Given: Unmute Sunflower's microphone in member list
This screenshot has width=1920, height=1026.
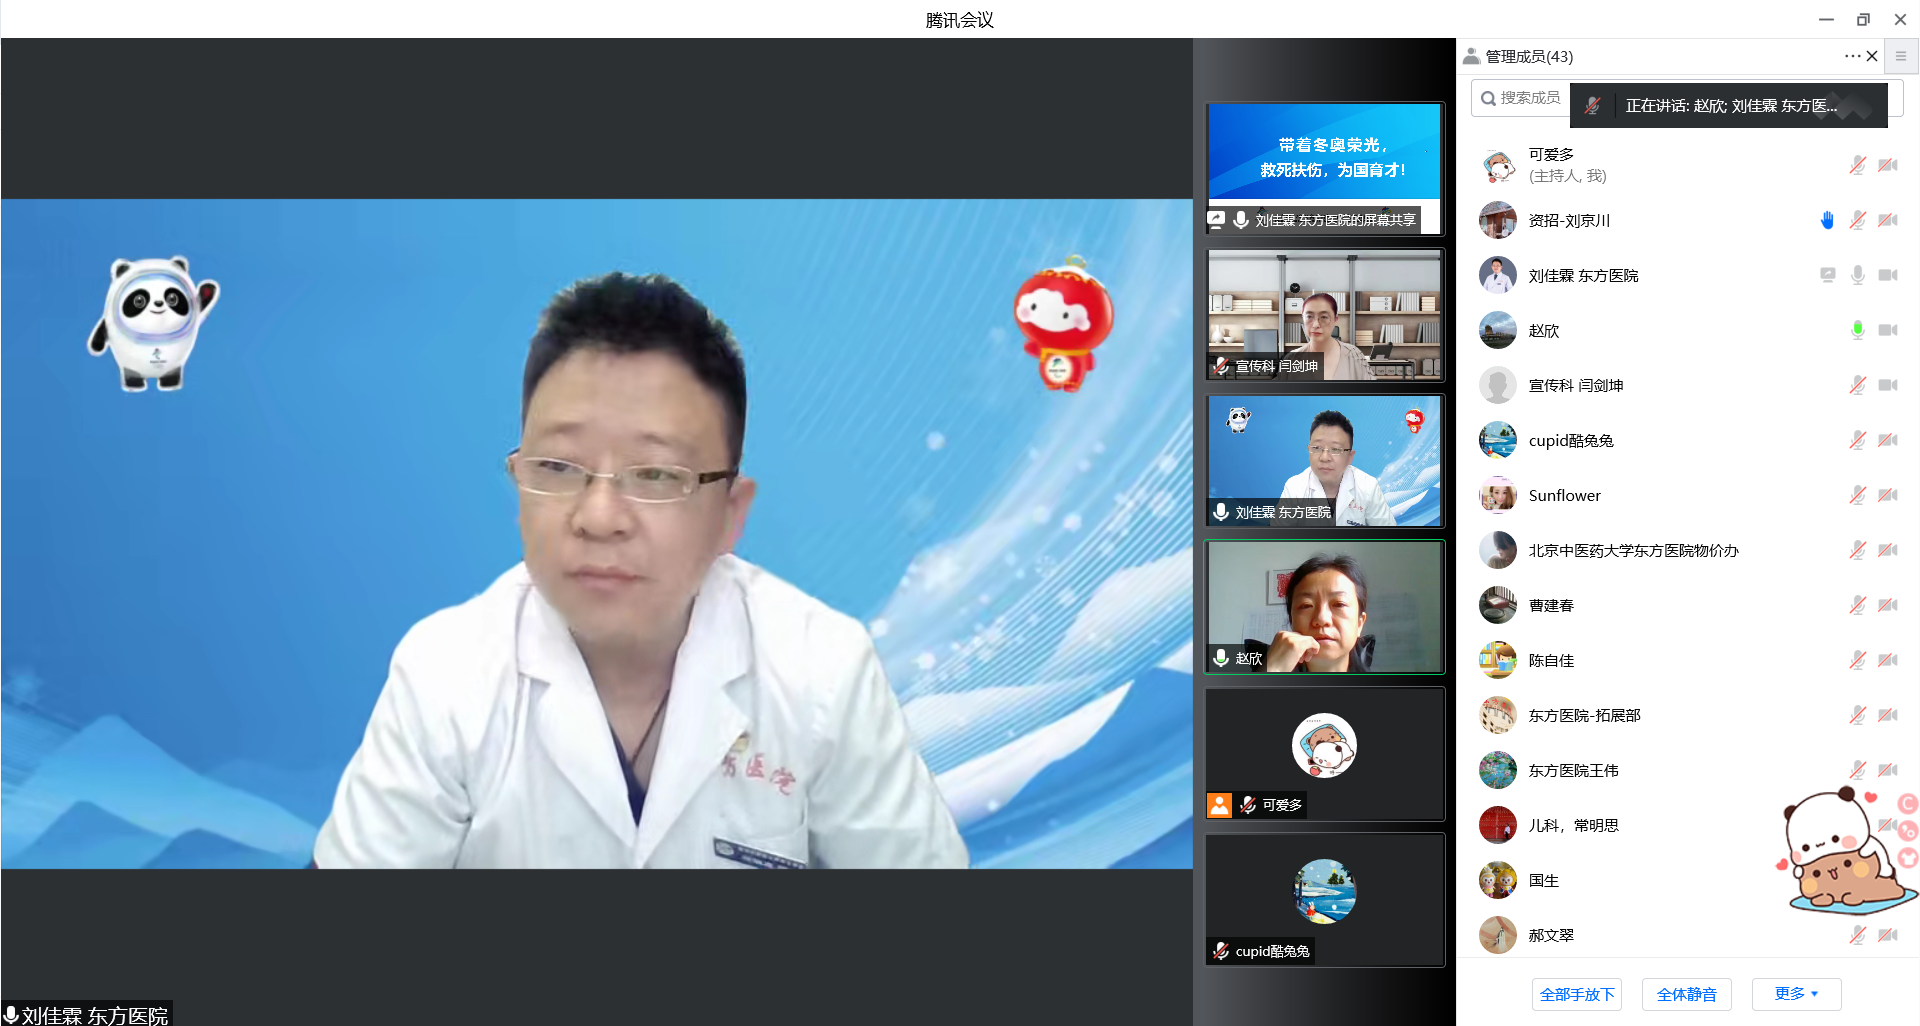Looking at the screenshot, I should tap(1857, 495).
